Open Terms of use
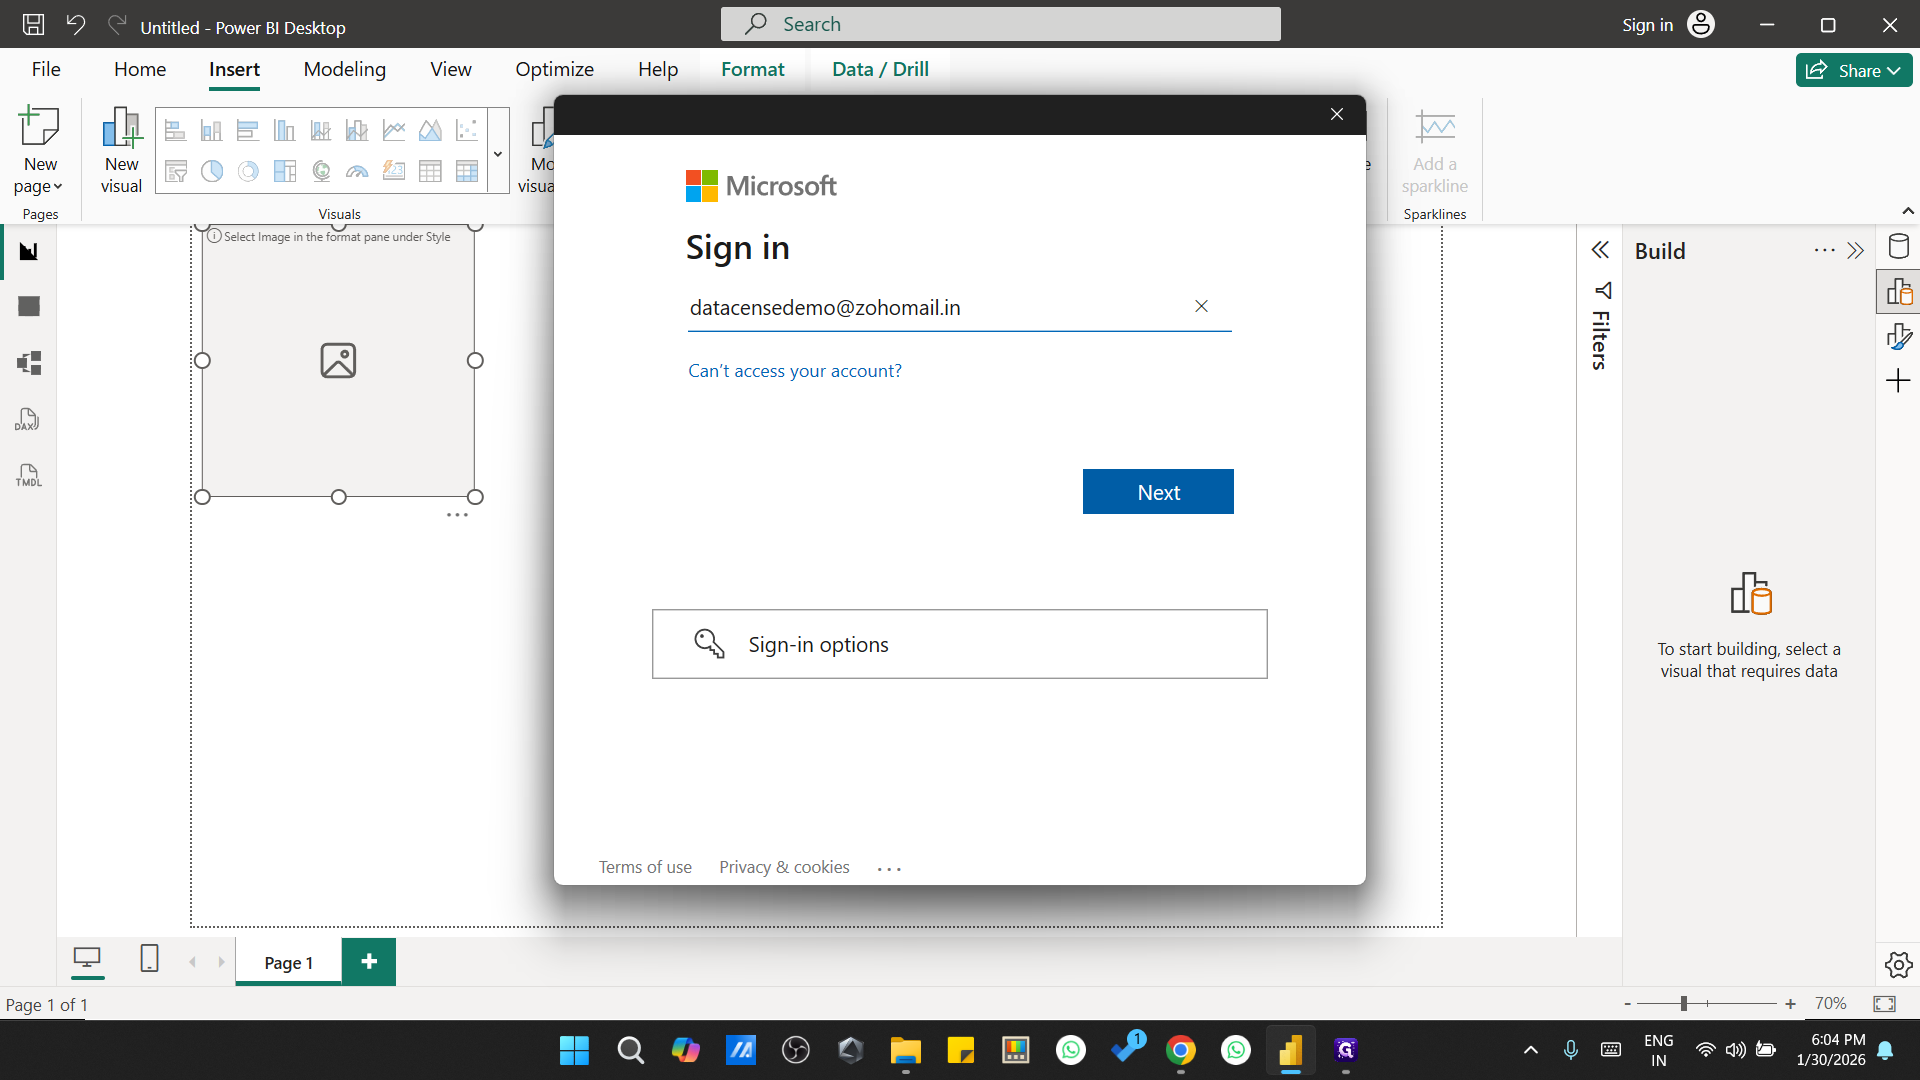 [x=644, y=867]
